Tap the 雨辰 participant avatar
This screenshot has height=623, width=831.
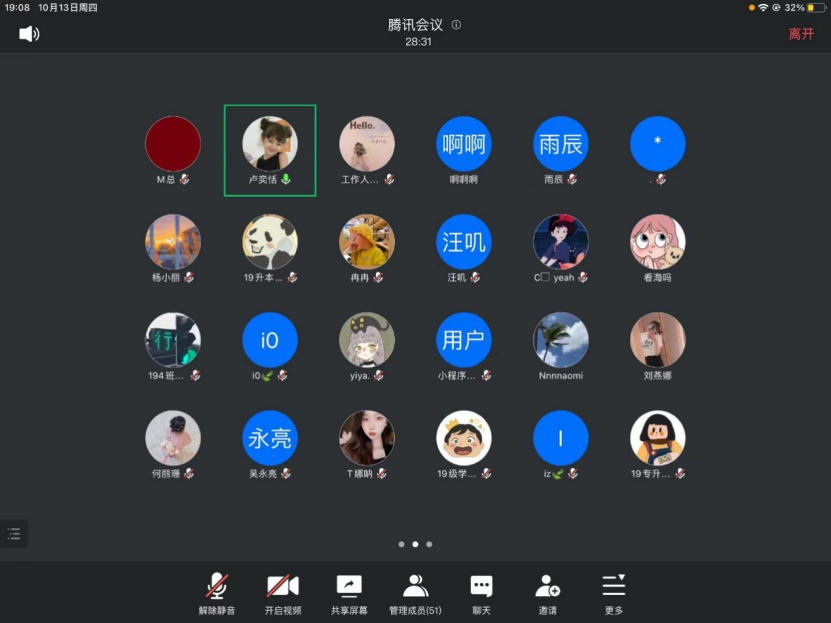[560, 144]
